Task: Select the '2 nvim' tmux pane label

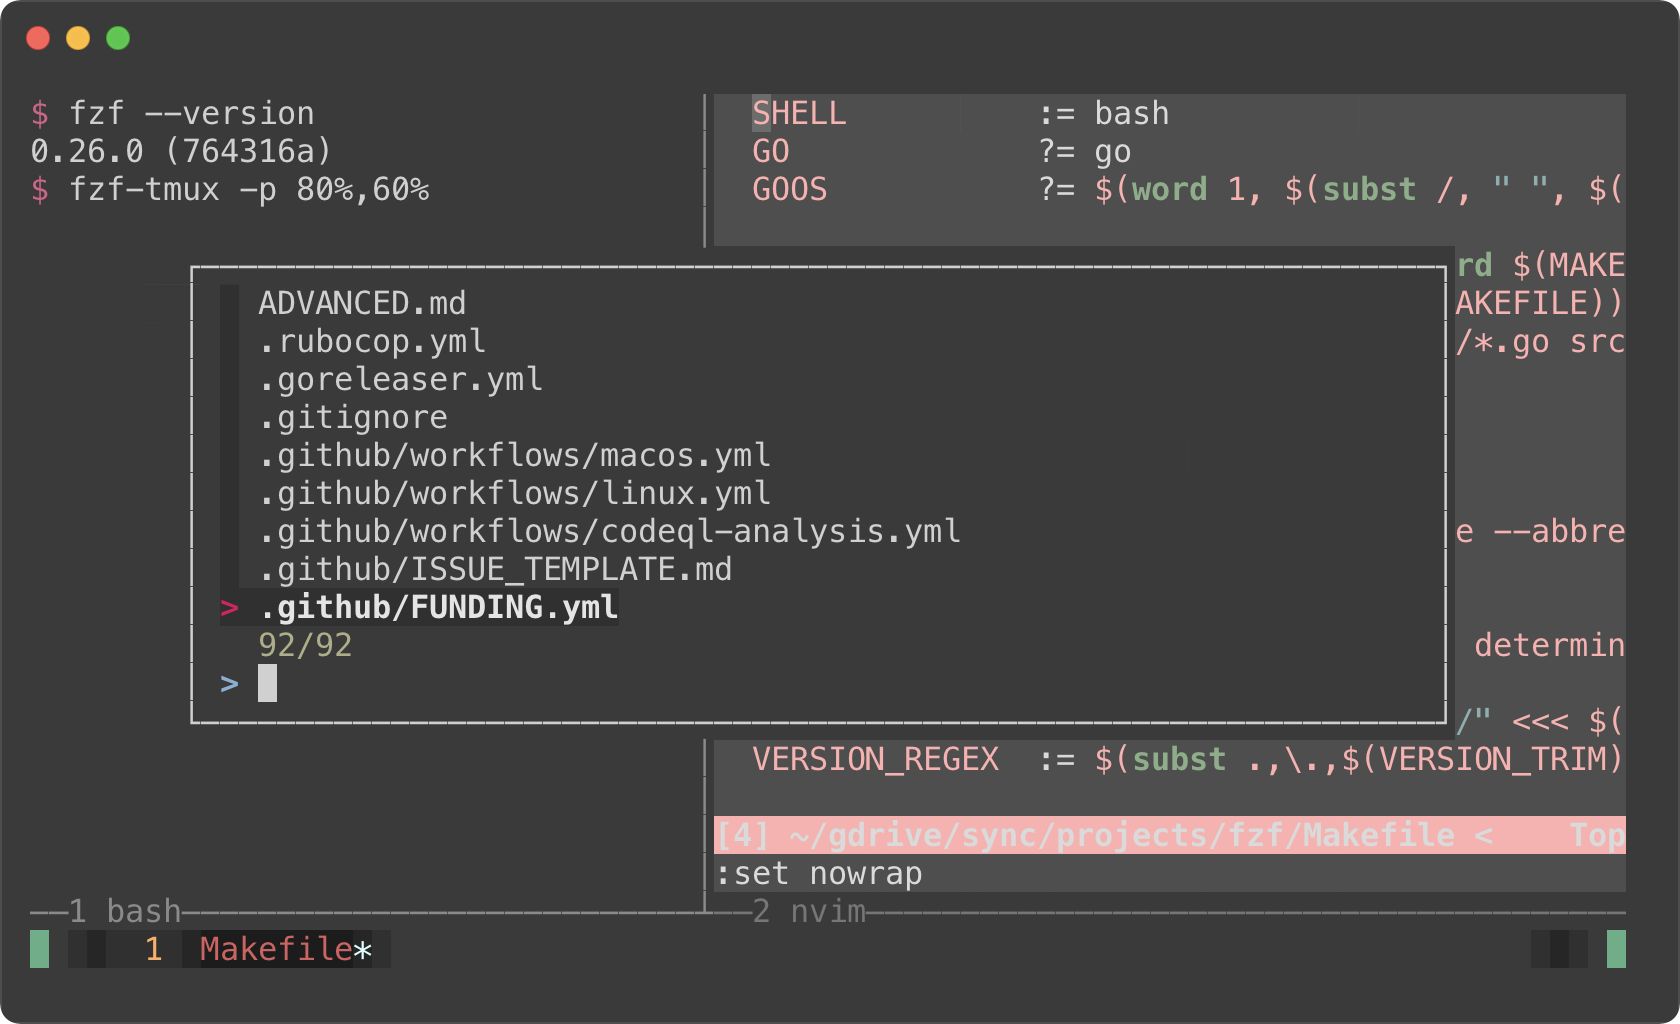Action: [x=809, y=911]
